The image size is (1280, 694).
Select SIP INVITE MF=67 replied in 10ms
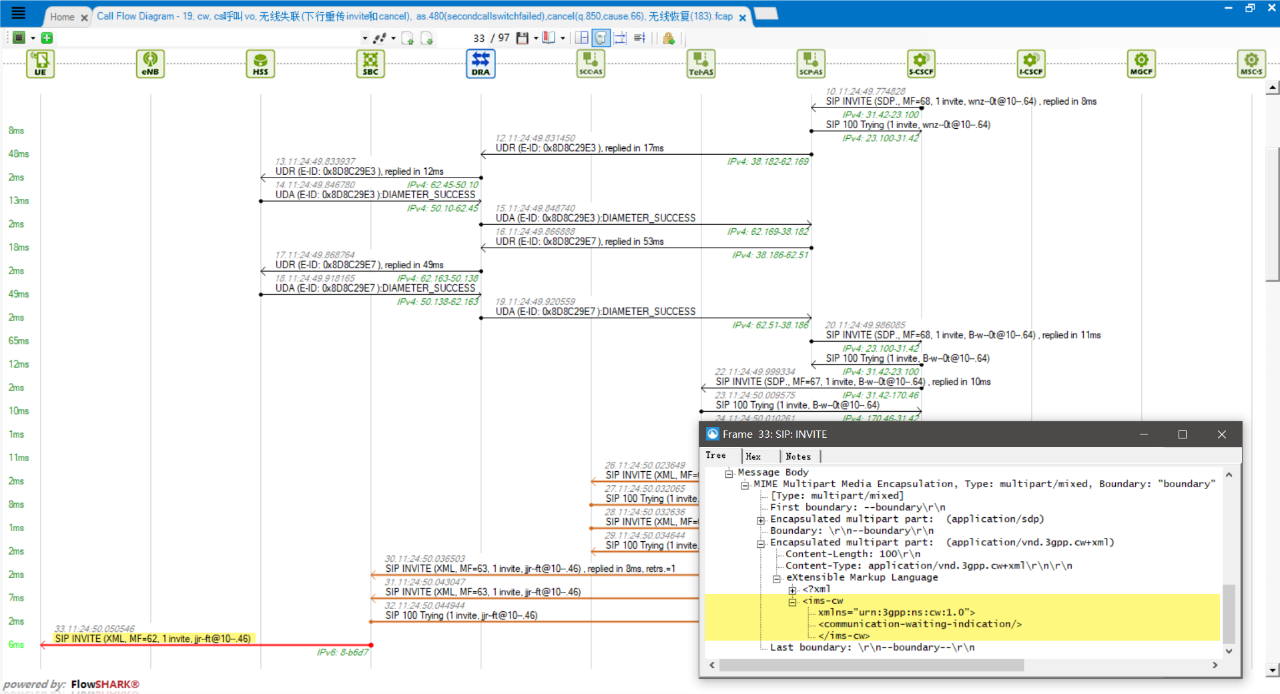[853, 382]
